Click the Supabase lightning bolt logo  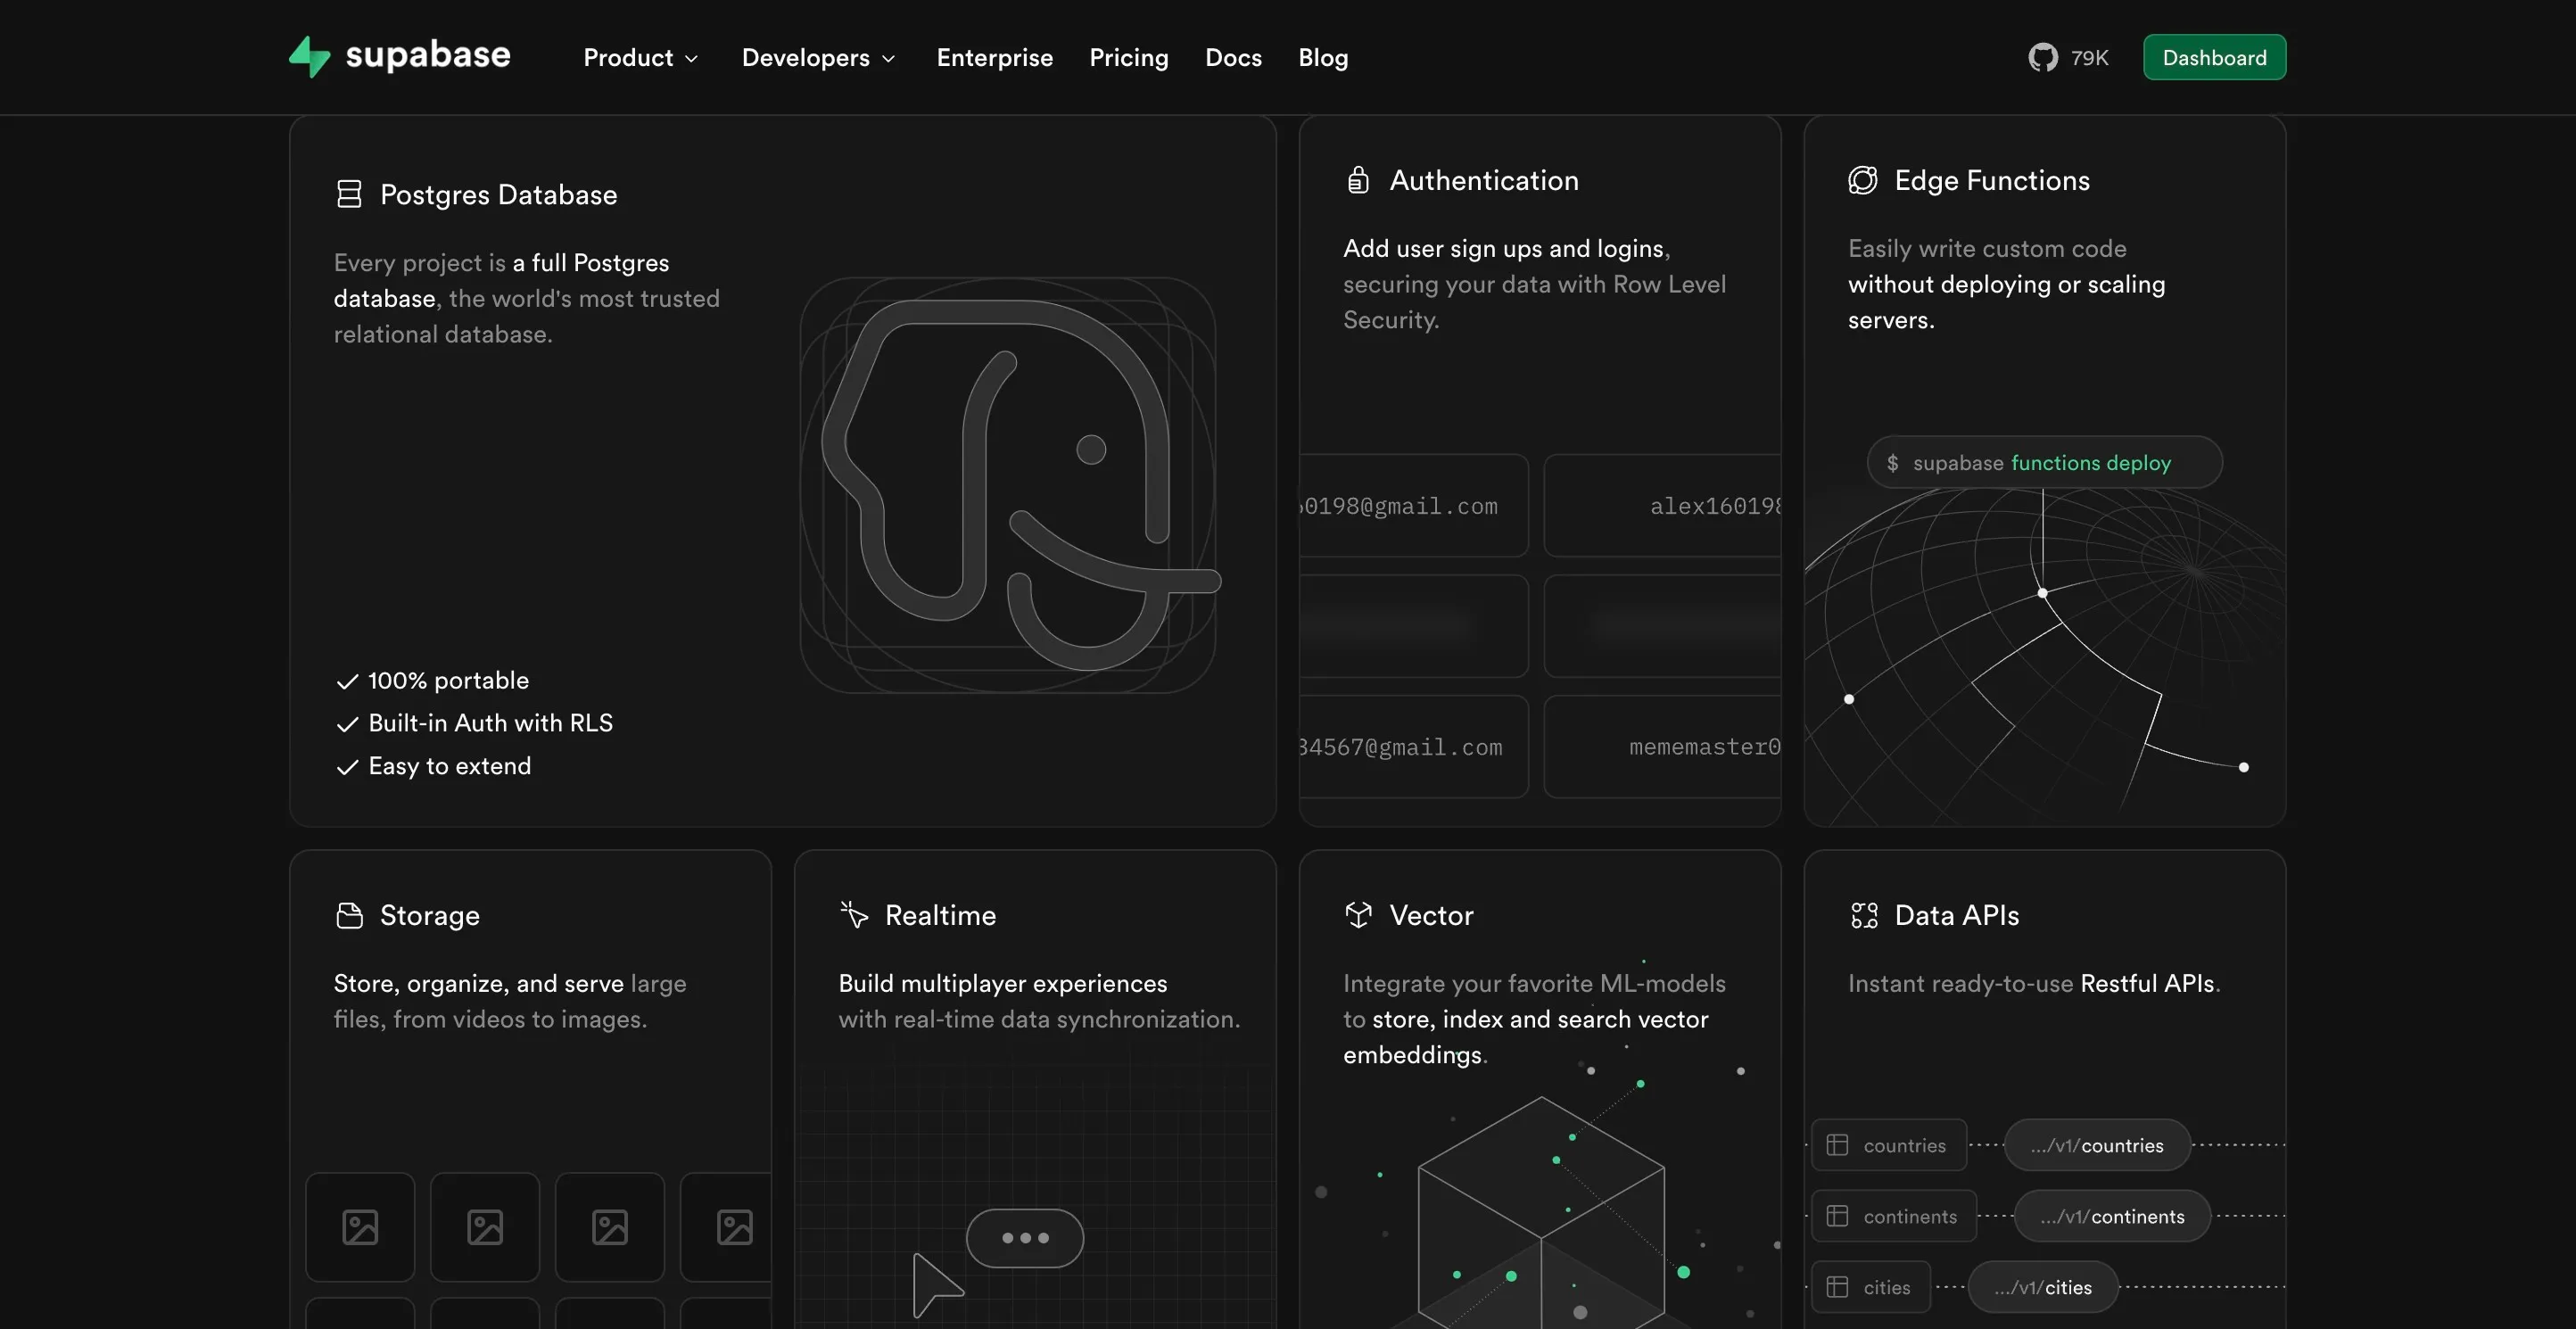[x=309, y=57]
